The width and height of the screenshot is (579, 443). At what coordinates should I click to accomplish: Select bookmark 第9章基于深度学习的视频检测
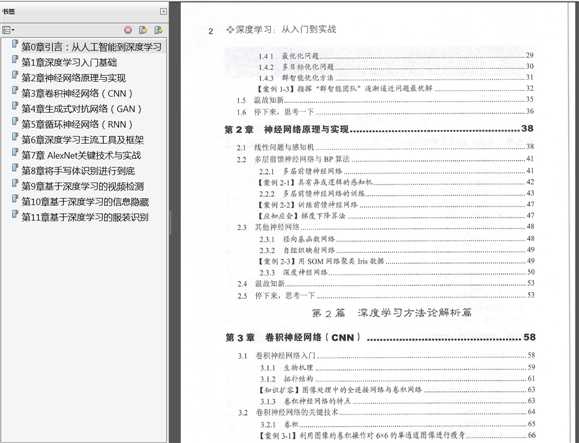(83, 186)
